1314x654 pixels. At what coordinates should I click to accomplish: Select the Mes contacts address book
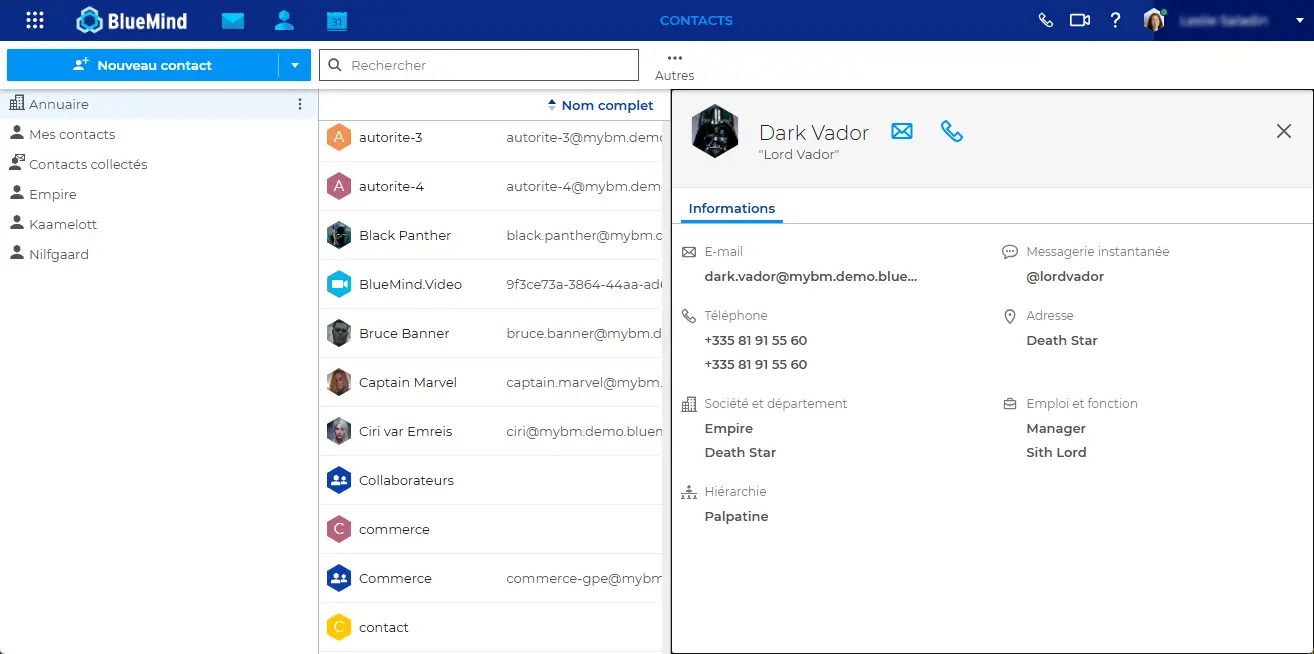coord(72,134)
